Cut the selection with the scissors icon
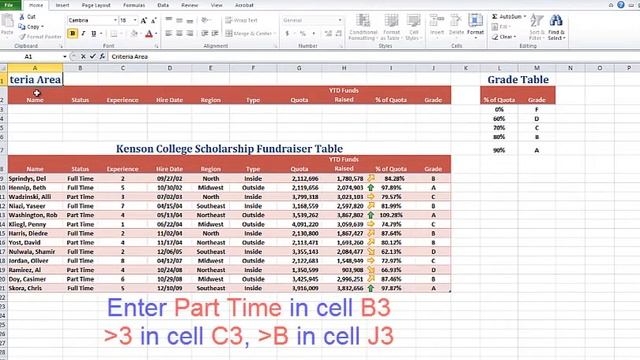This screenshot has width=640, height=360. (22, 17)
